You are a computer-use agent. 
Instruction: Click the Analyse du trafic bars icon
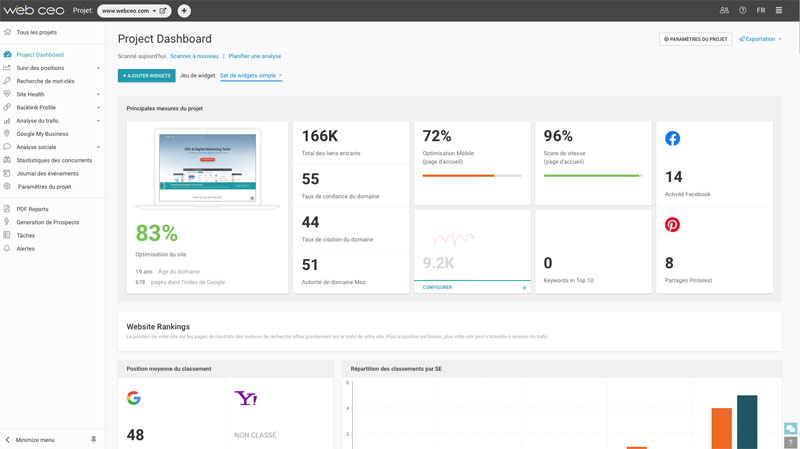(7, 120)
